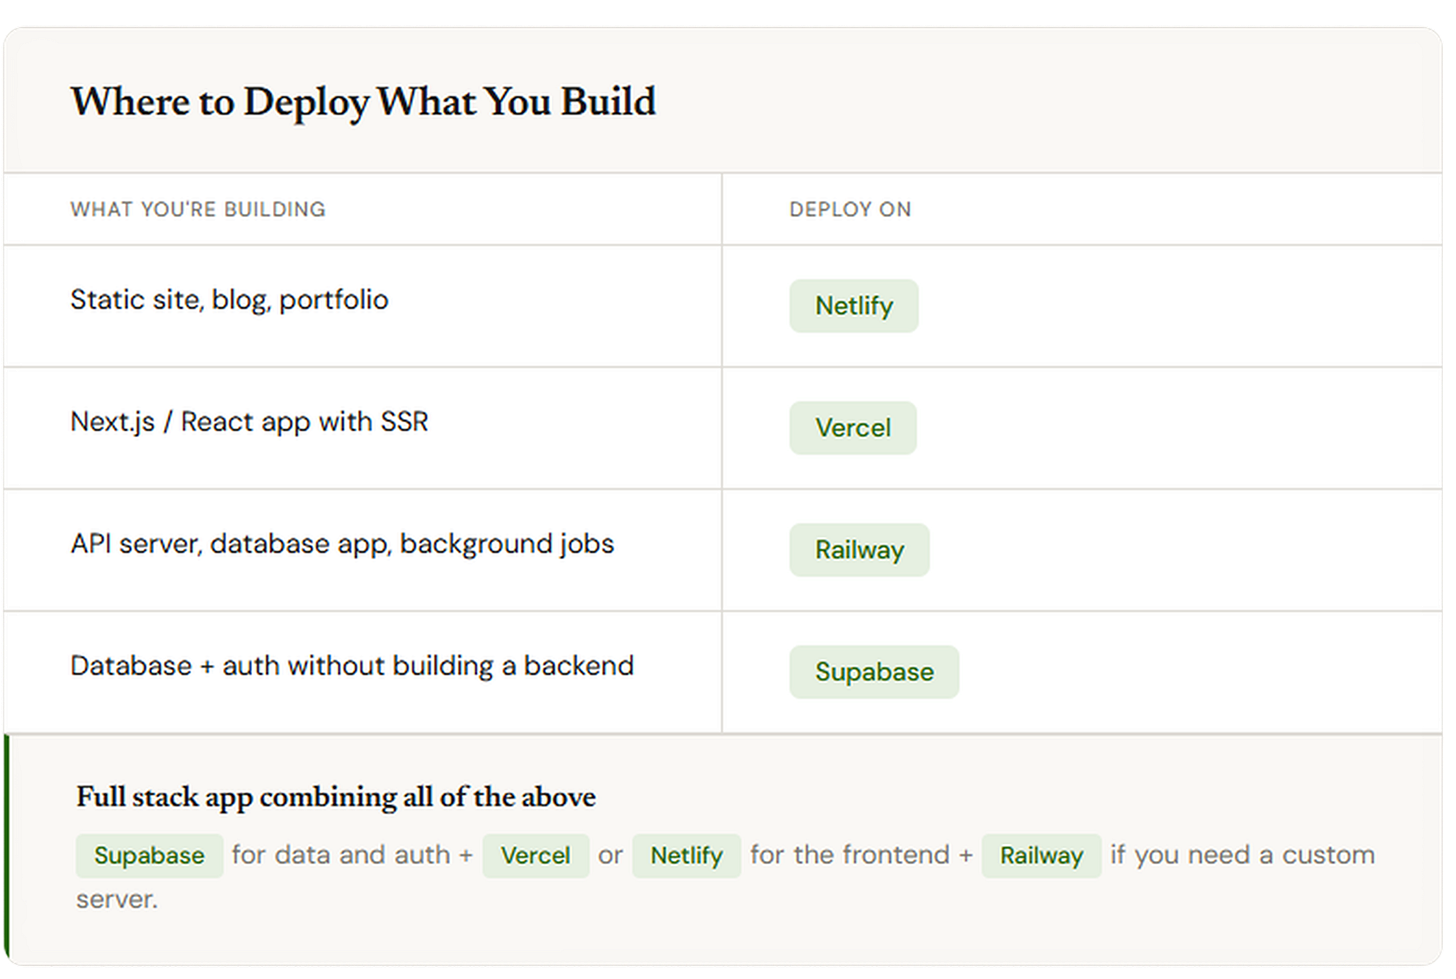Select the Railway tag in full stack note
1456x979 pixels.
click(1041, 856)
